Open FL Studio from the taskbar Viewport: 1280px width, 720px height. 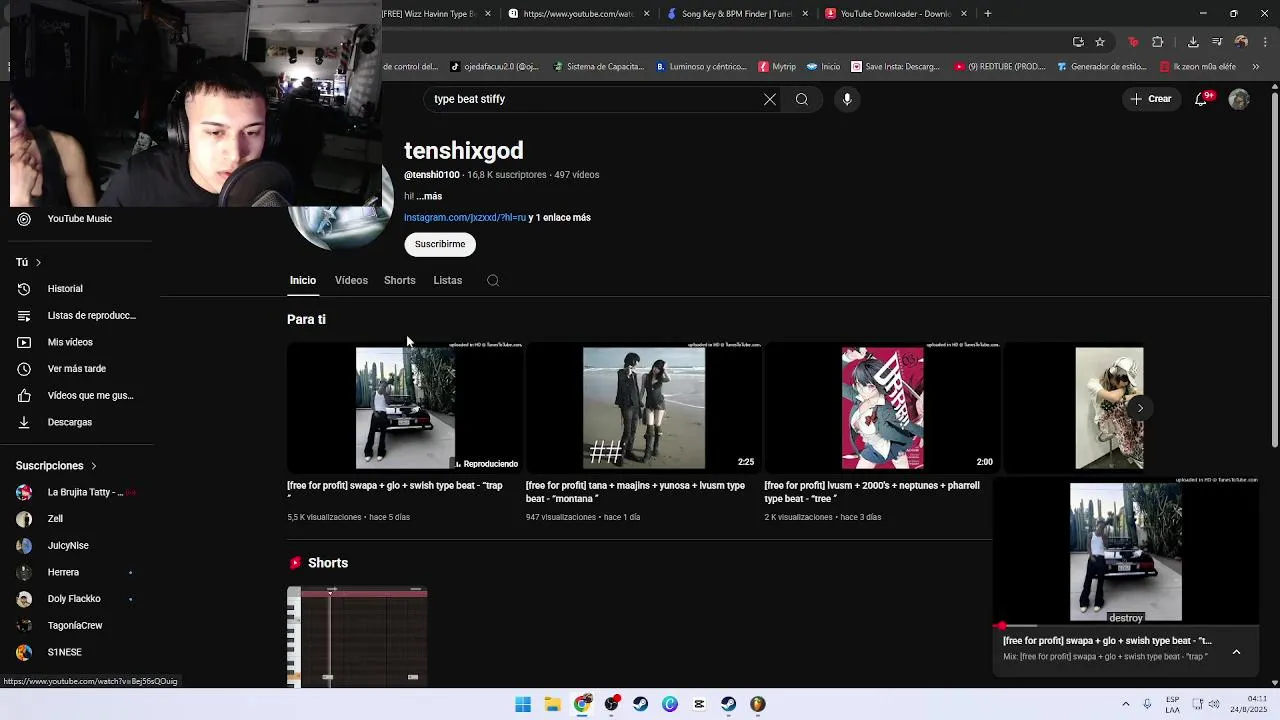coord(757,704)
